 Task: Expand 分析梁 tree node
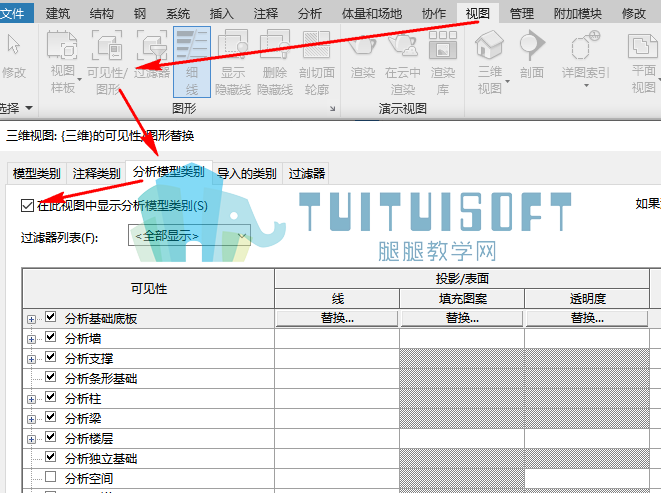31,419
